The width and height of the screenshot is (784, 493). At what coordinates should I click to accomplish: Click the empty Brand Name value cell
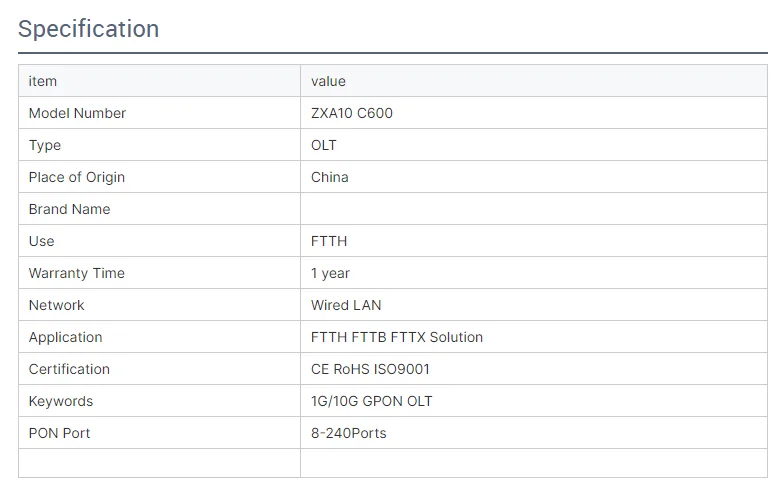[534, 209]
